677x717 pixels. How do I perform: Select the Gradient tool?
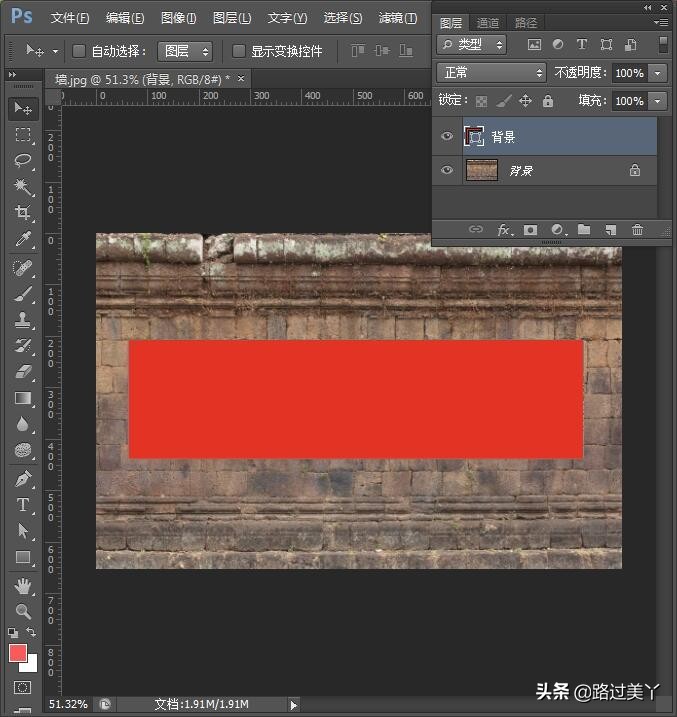(23, 398)
